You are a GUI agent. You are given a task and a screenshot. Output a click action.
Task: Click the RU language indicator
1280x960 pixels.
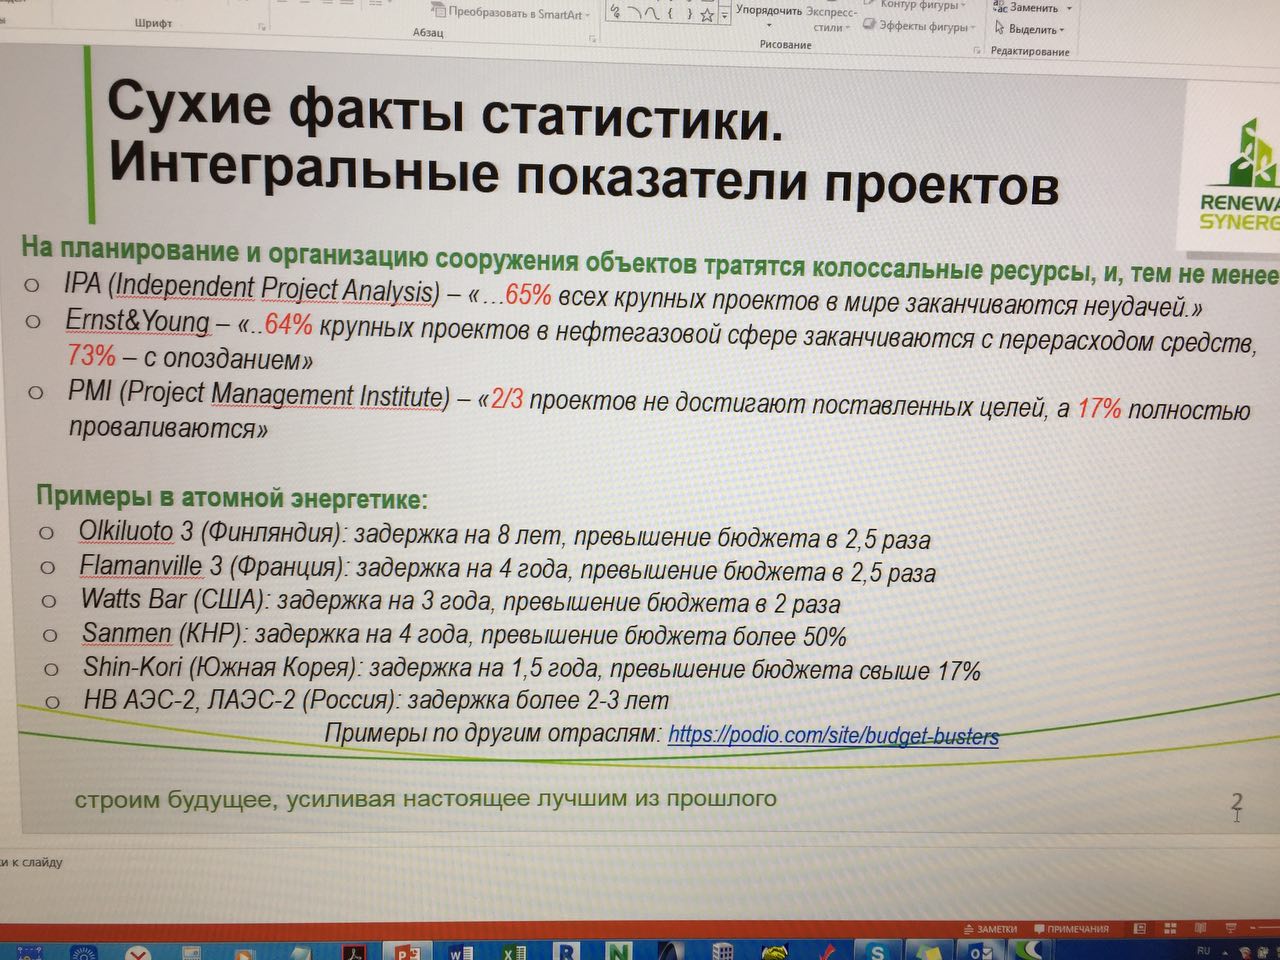[1203, 950]
